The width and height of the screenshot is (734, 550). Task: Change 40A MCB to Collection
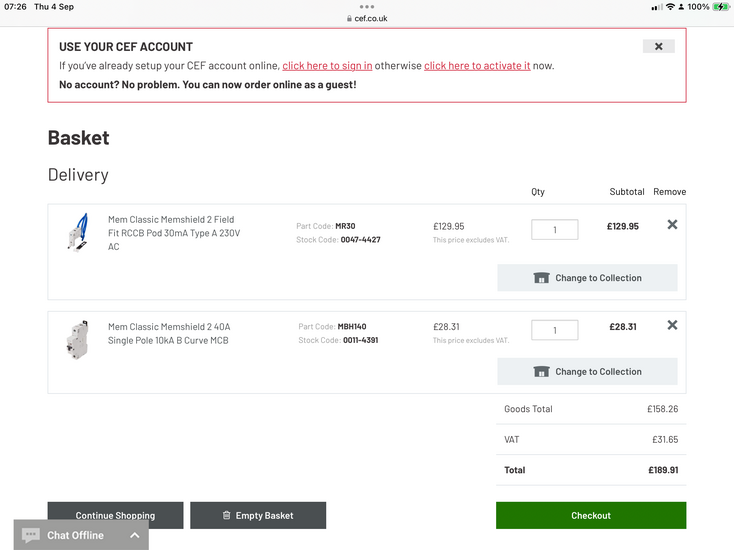point(587,372)
